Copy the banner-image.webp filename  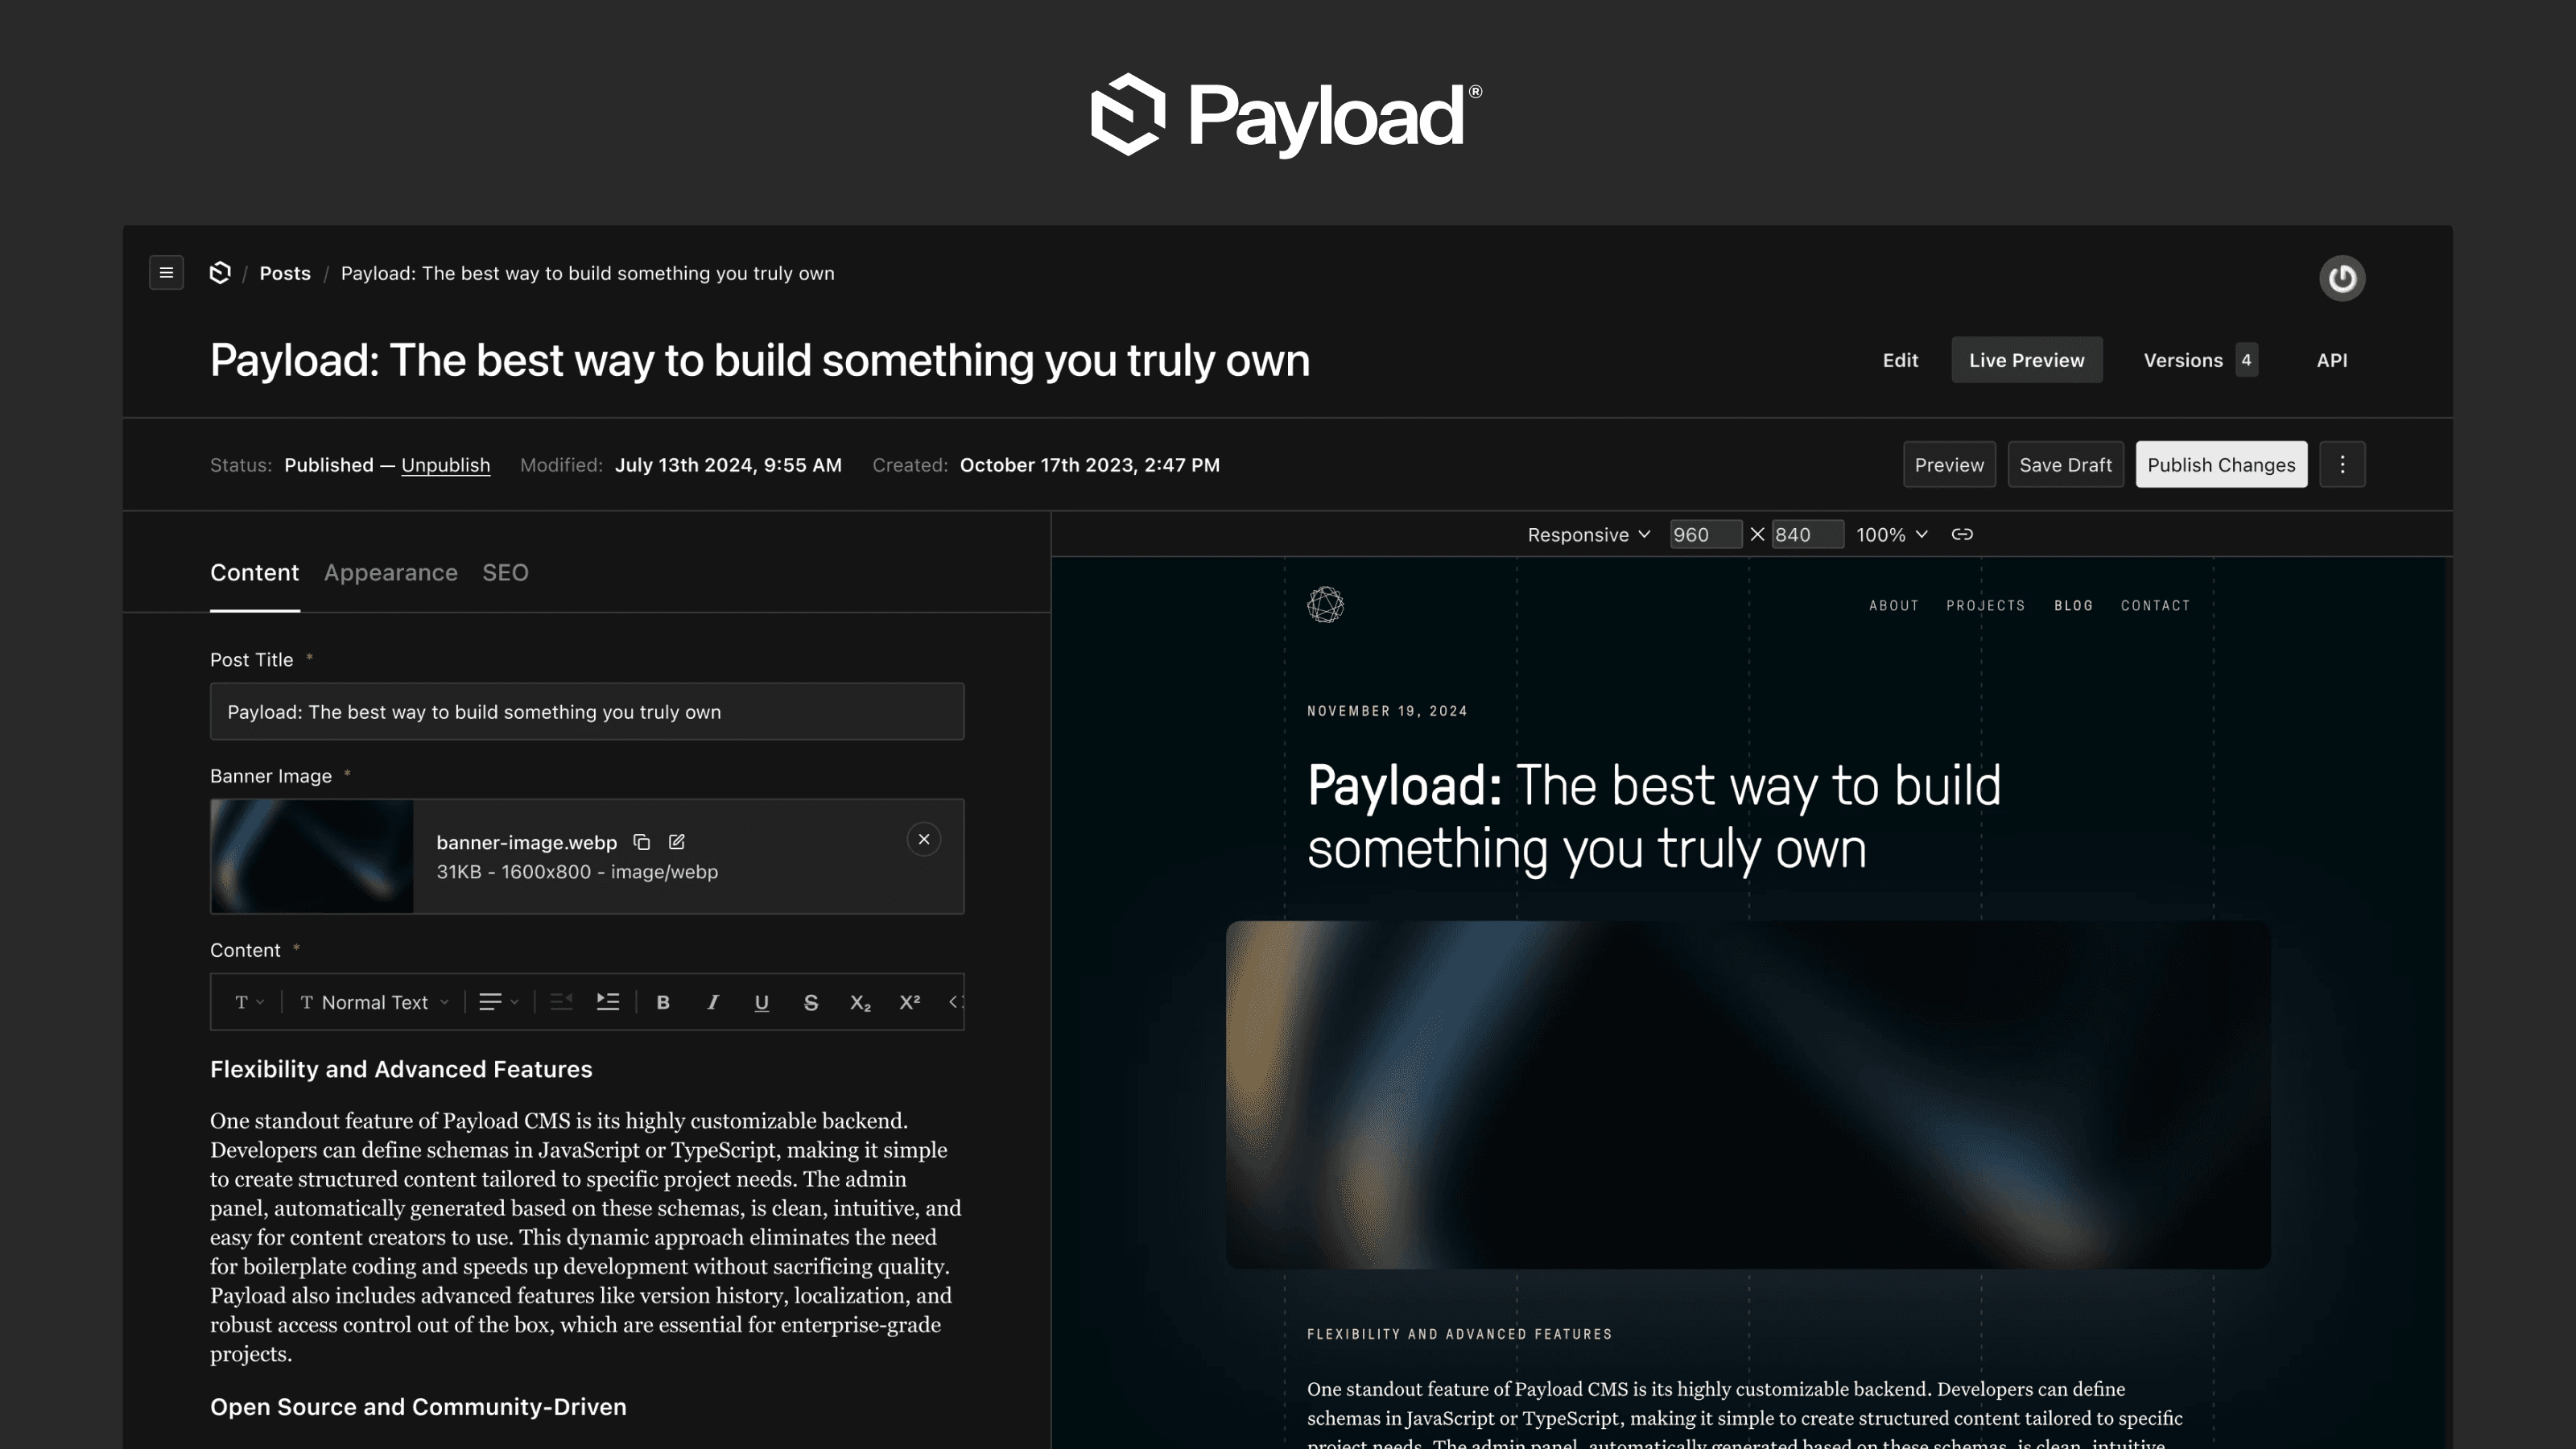tap(642, 842)
